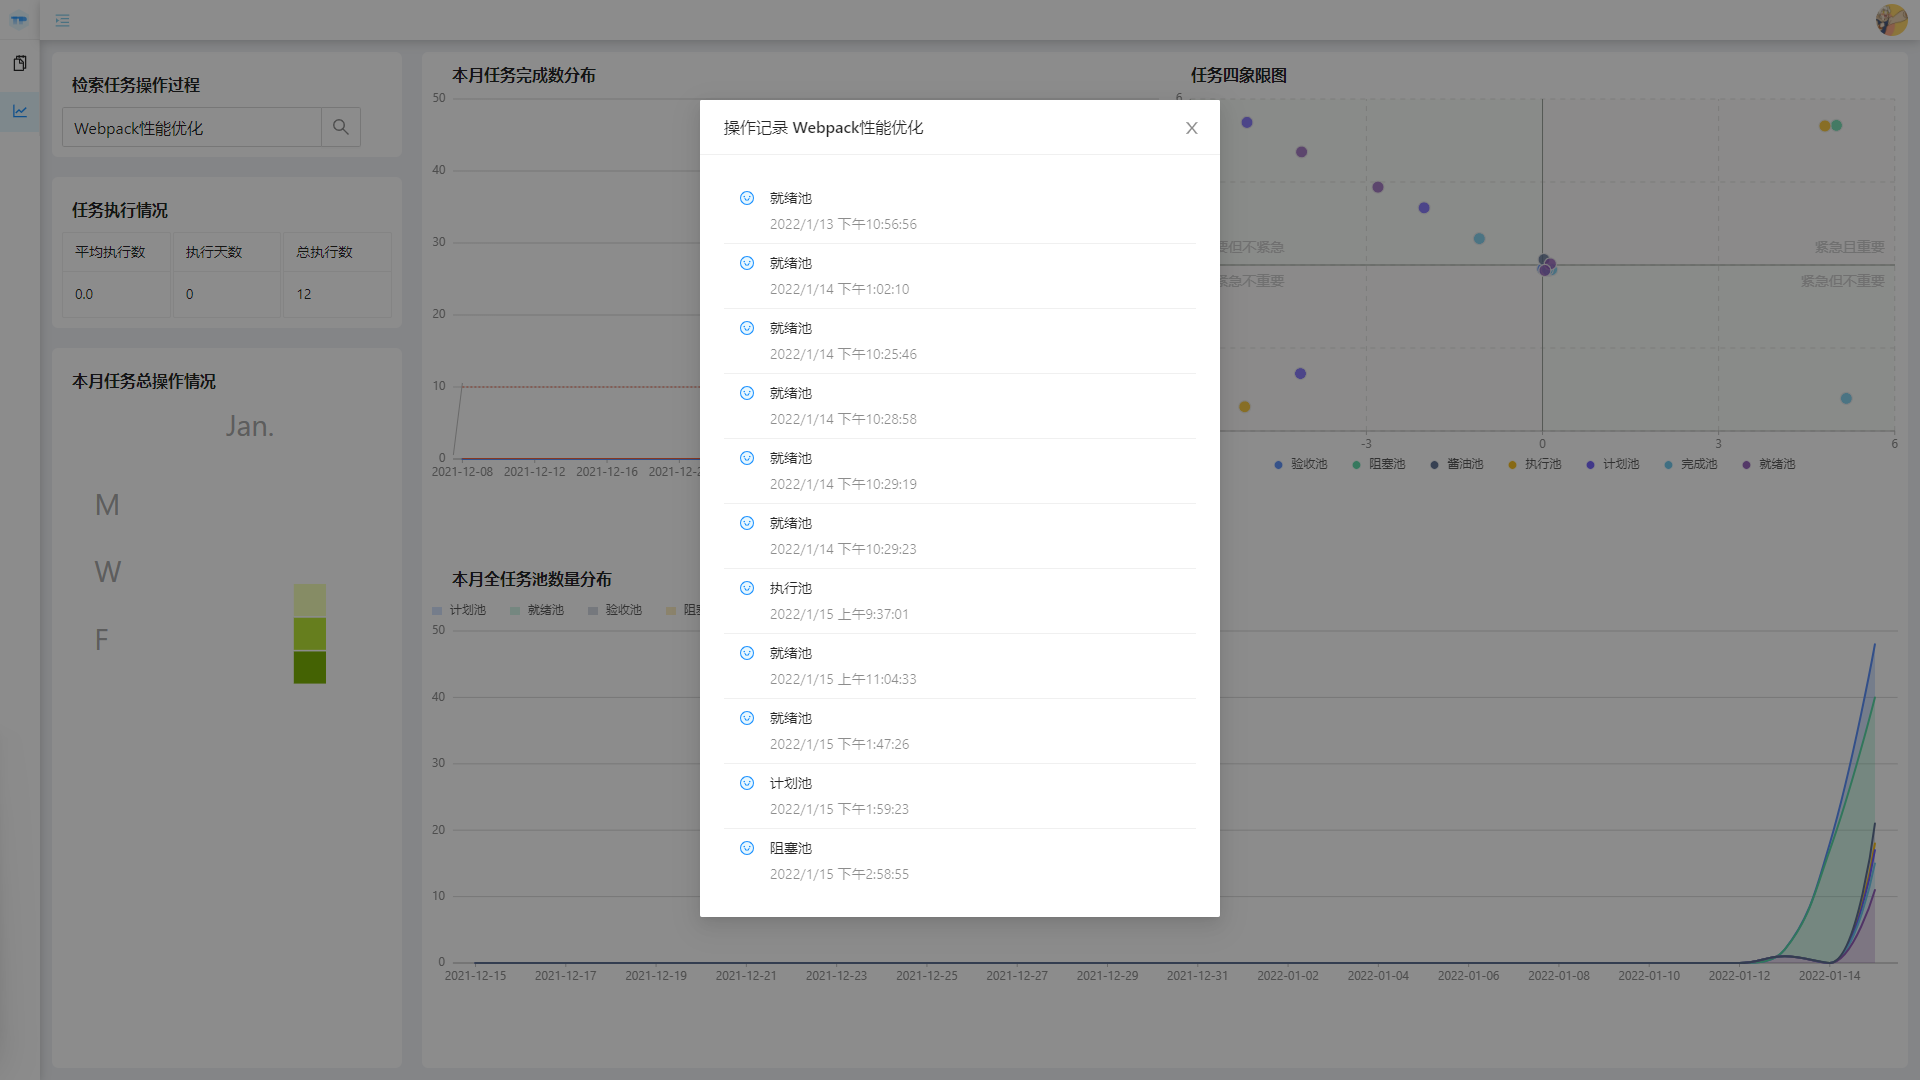Click the TP app logo
1920x1080 pixels.
[x=19, y=19]
